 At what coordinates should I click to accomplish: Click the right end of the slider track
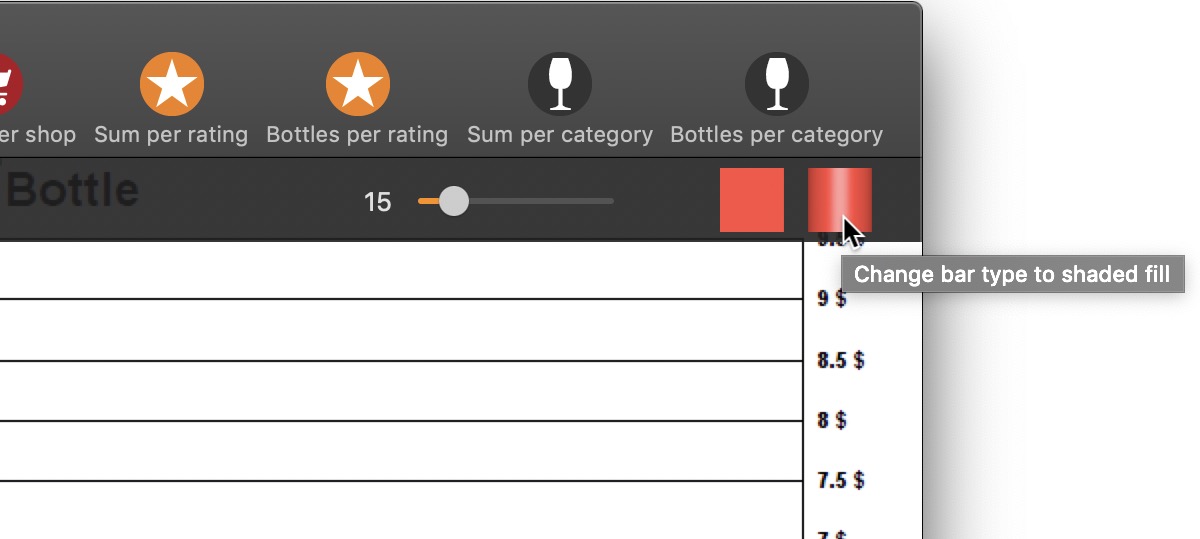point(609,201)
